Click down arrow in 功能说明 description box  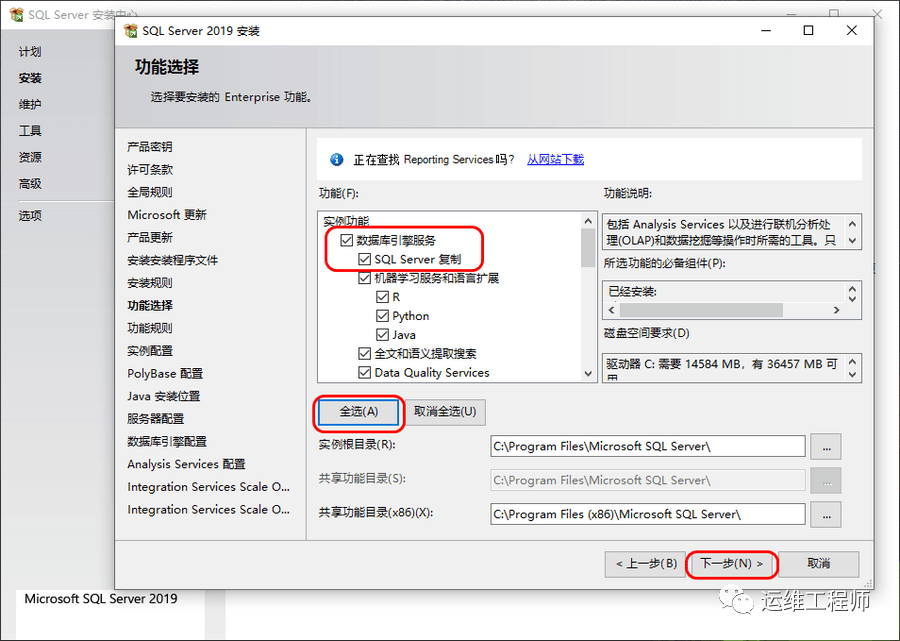point(852,240)
